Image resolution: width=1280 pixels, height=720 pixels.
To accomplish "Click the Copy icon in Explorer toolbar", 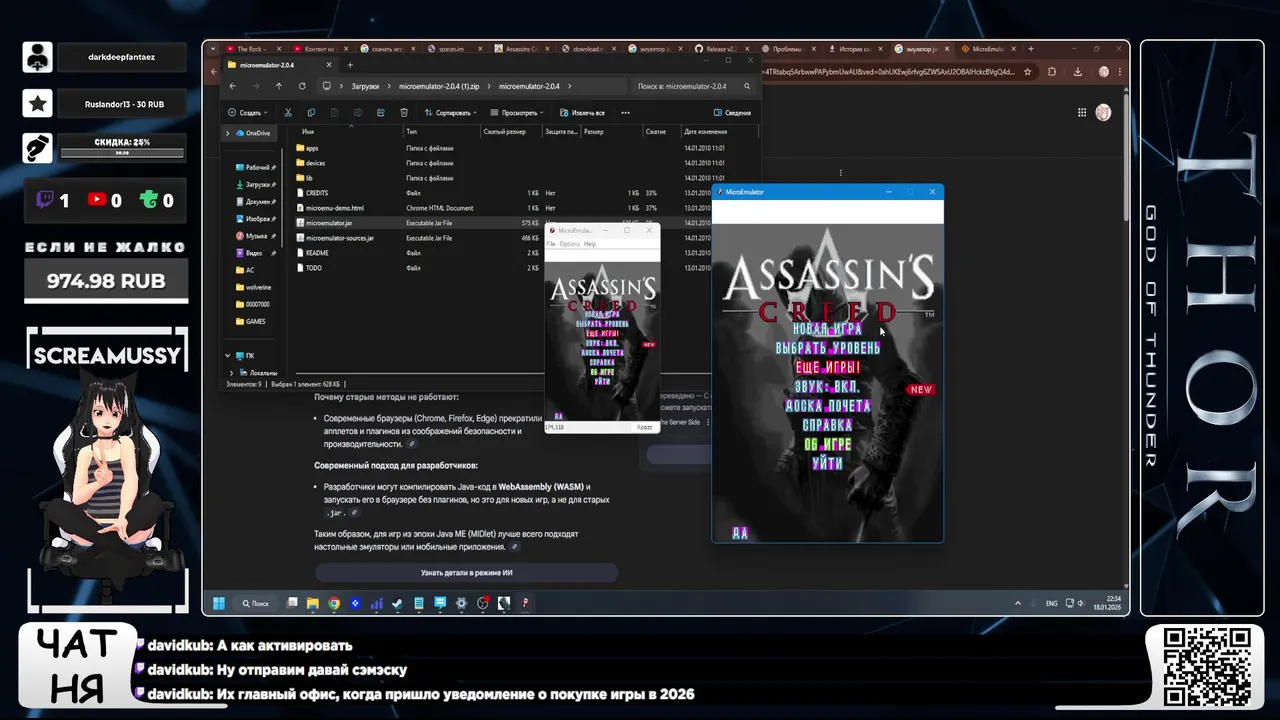I will tap(311, 113).
